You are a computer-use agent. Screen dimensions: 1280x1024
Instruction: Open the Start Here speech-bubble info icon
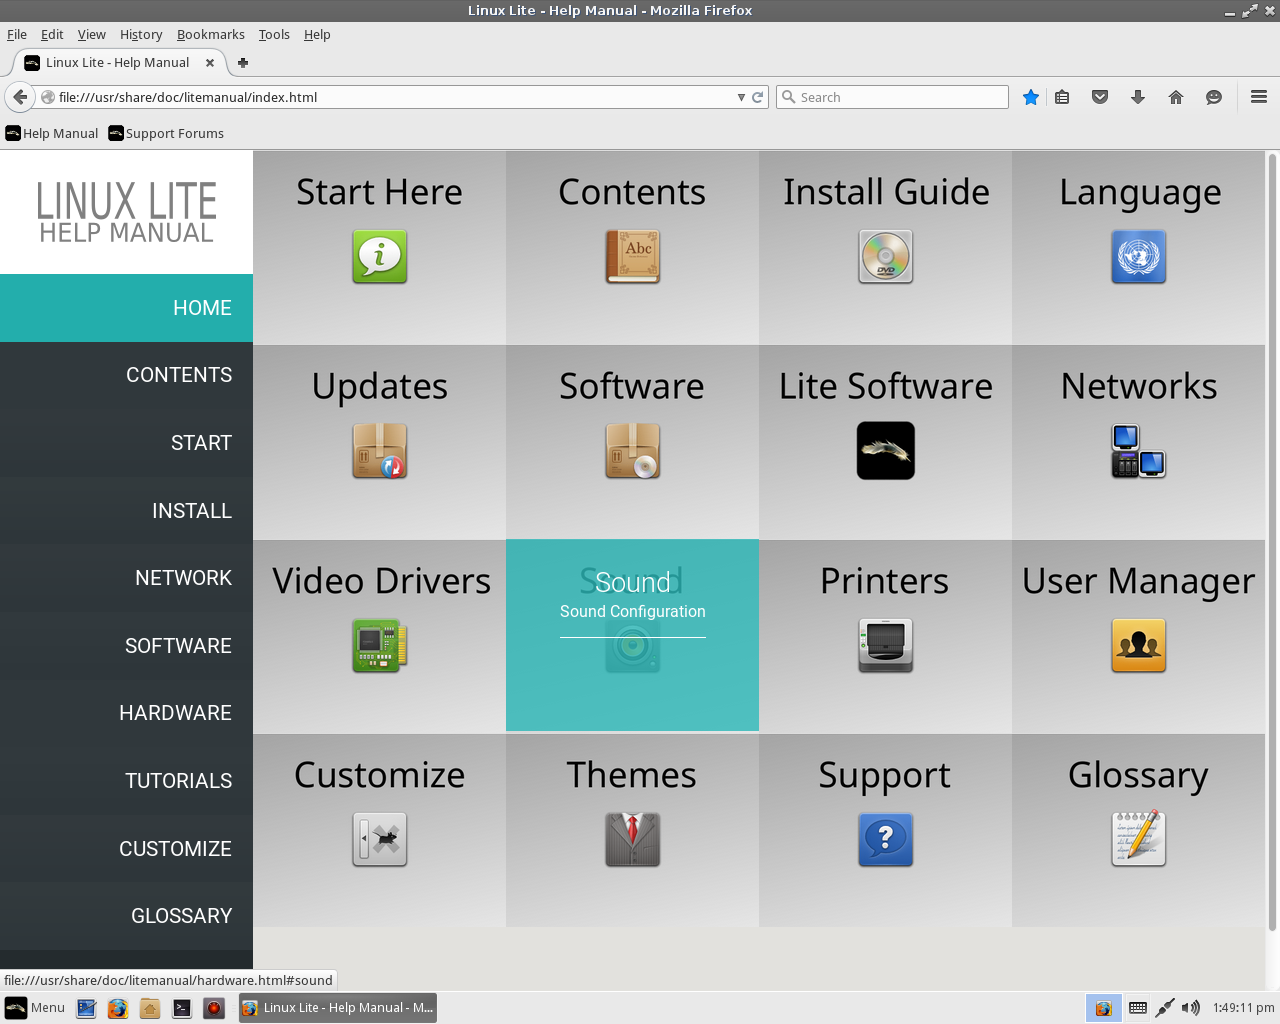pos(379,257)
